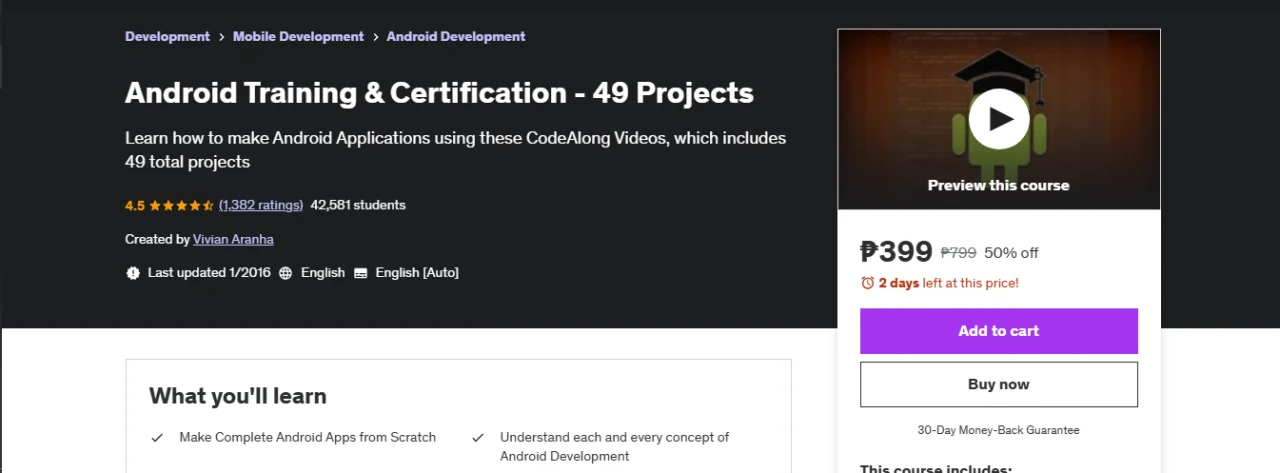Add the course to cart

[x=999, y=331]
